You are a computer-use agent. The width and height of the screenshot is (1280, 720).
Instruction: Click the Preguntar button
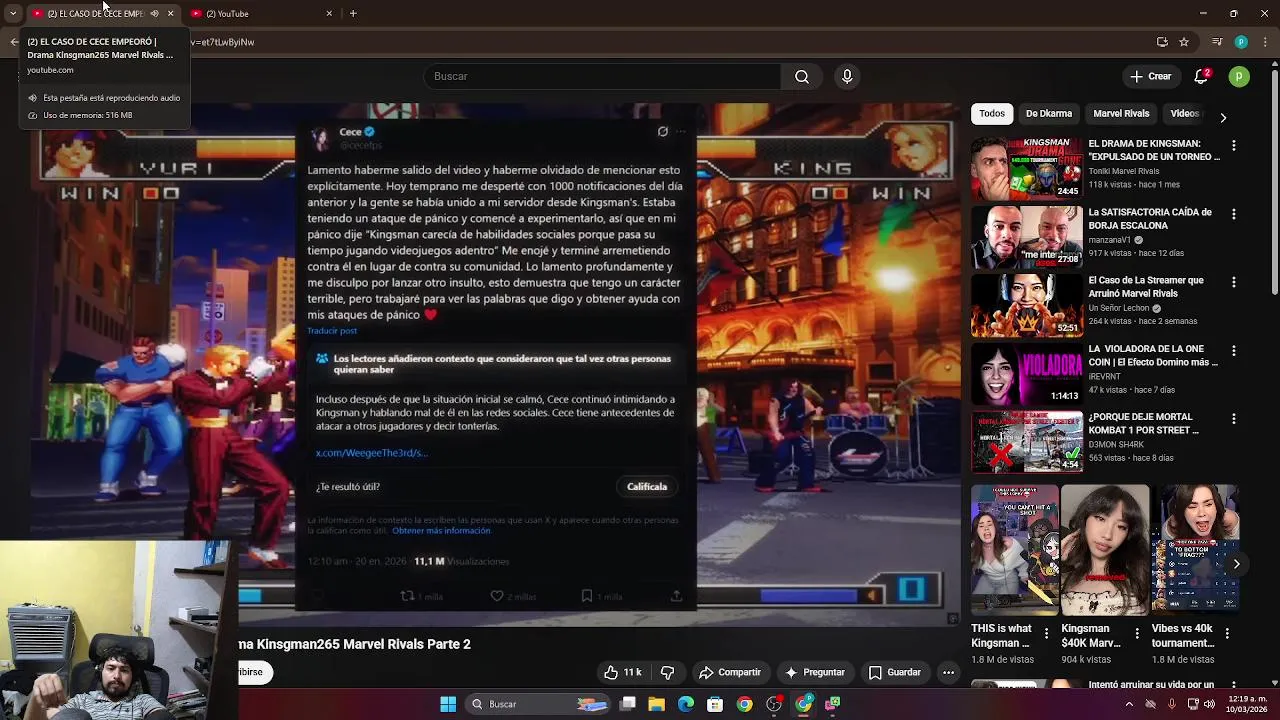coord(815,672)
